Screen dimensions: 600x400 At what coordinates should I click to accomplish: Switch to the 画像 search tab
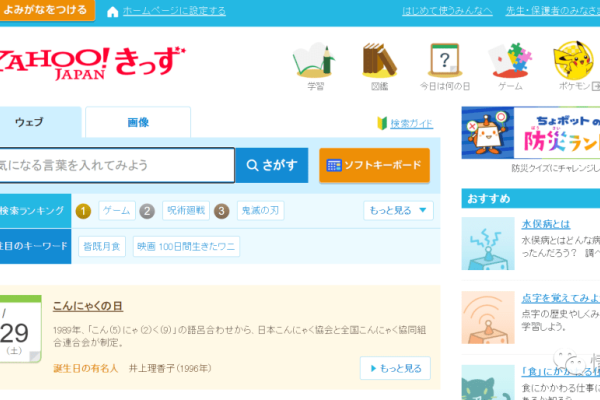[x=138, y=122]
